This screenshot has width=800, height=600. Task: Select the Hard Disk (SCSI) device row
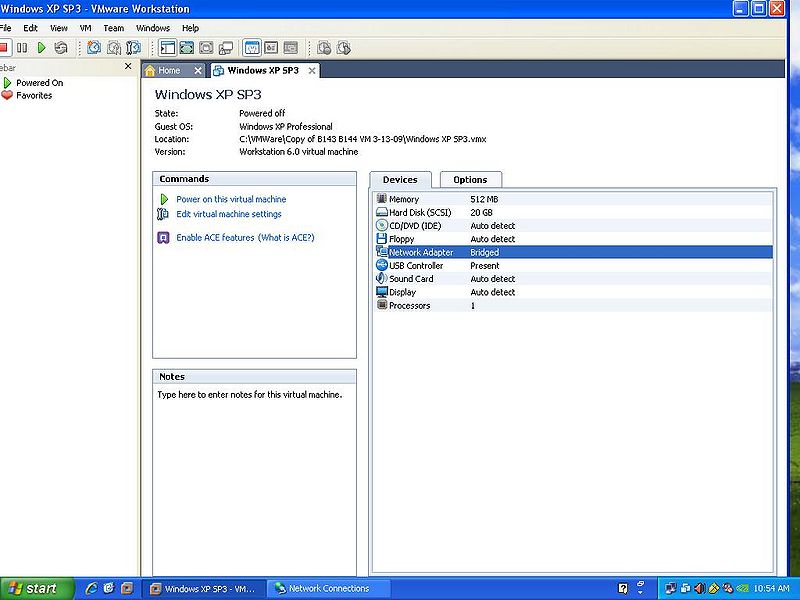coord(573,212)
